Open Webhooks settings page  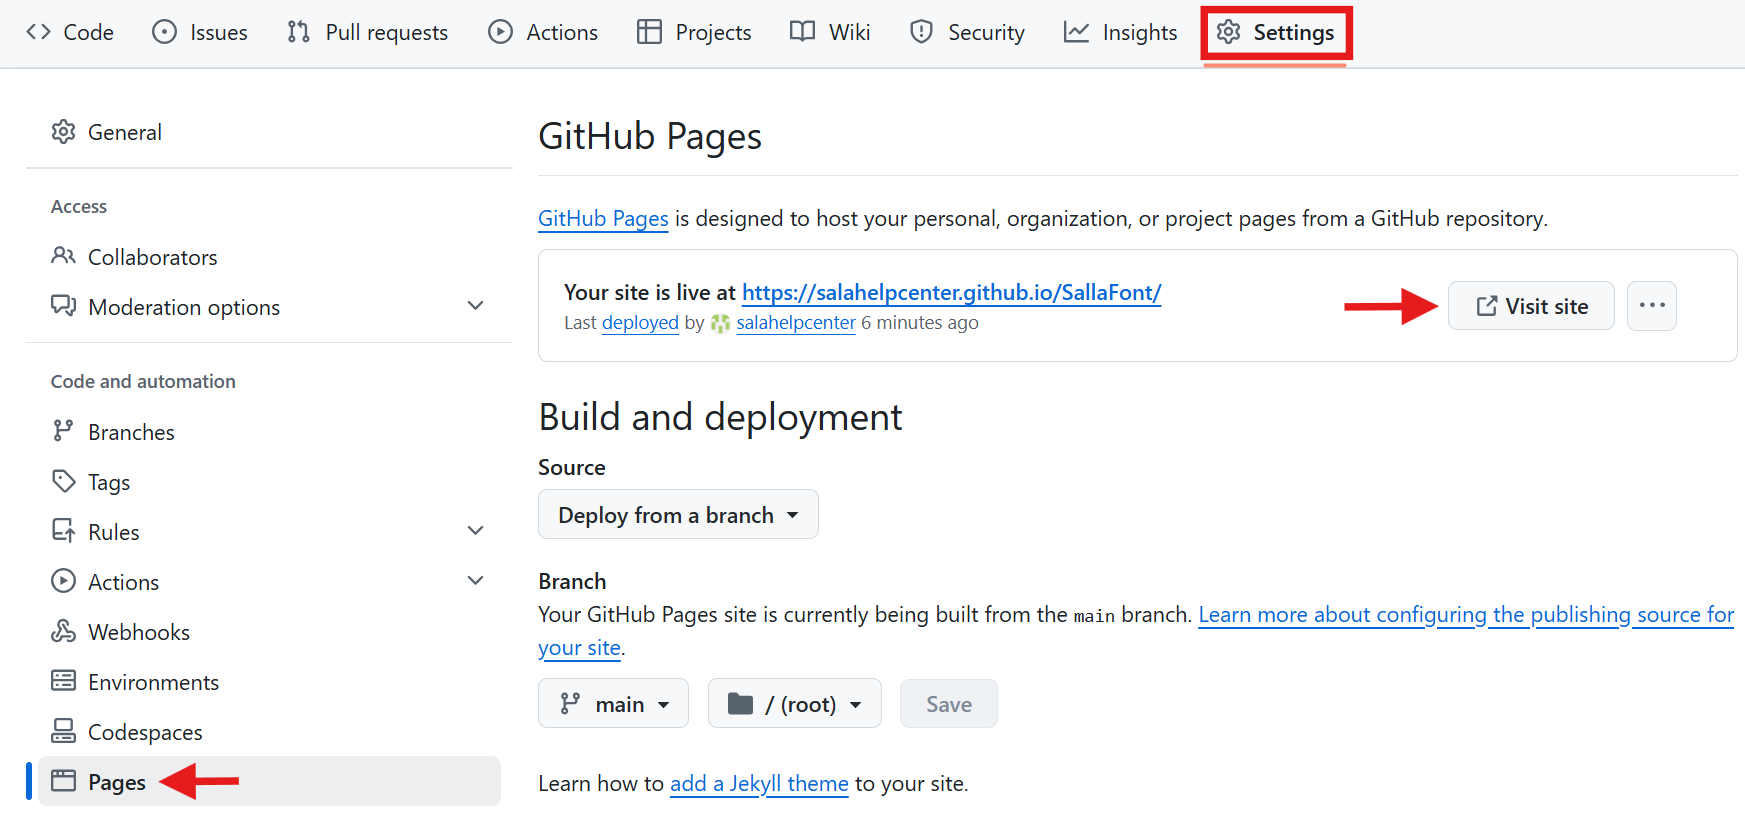pyautogui.click(x=269, y=632)
